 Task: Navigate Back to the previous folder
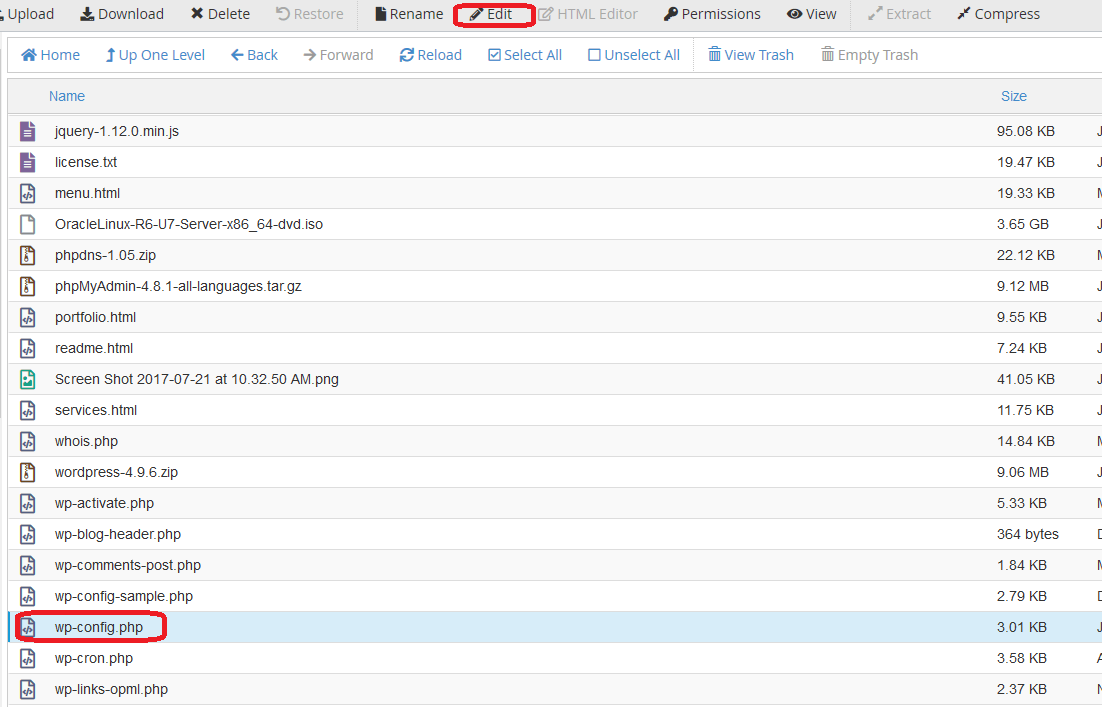(253, 54)
